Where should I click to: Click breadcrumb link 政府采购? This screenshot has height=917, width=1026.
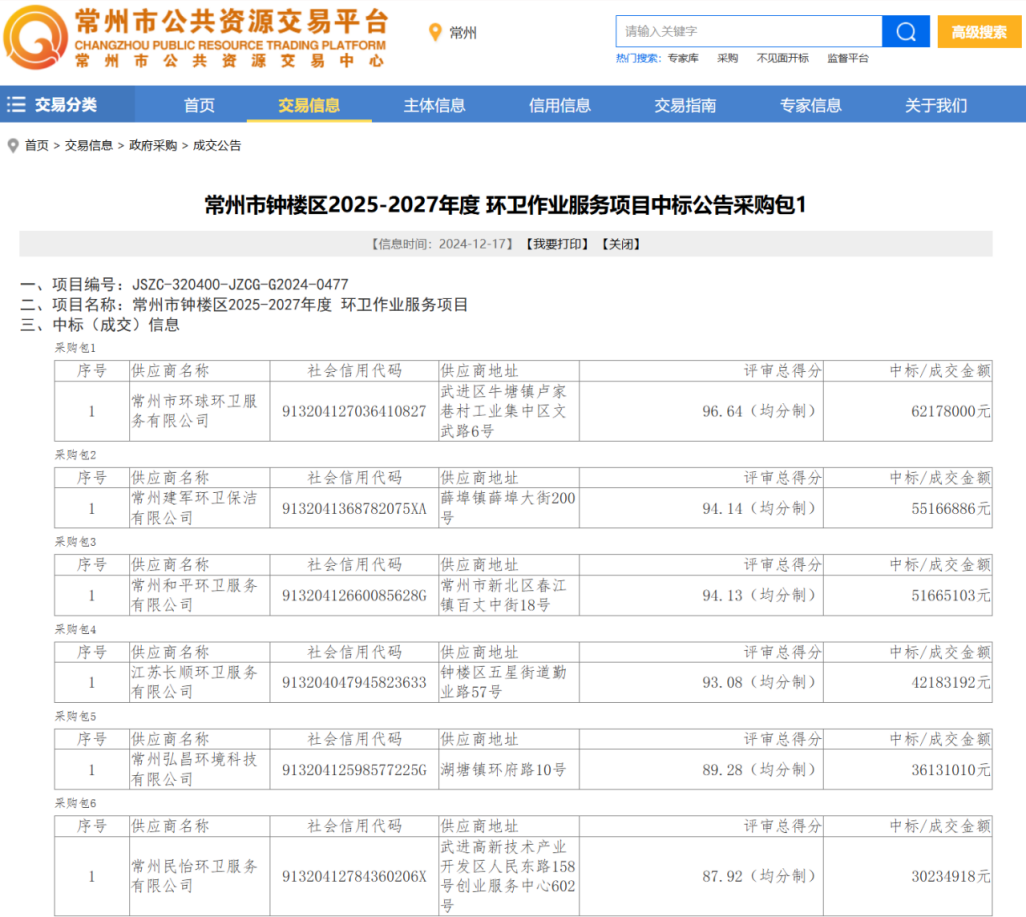(x=153, y=145)
